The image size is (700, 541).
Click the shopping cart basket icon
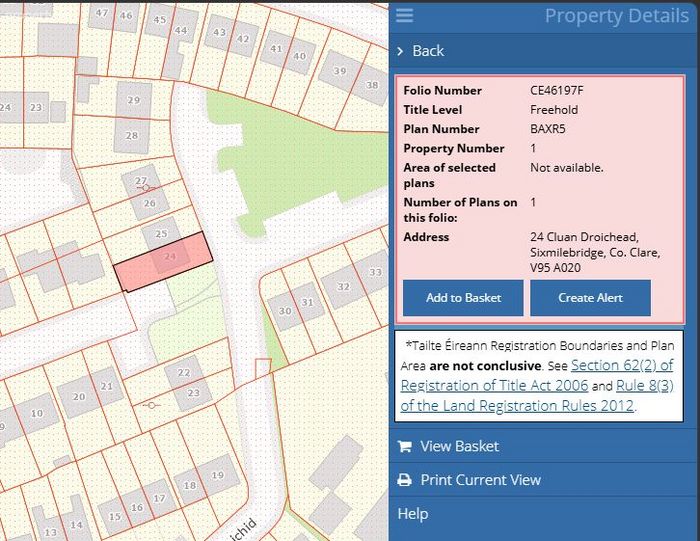(x=404, y=446)
